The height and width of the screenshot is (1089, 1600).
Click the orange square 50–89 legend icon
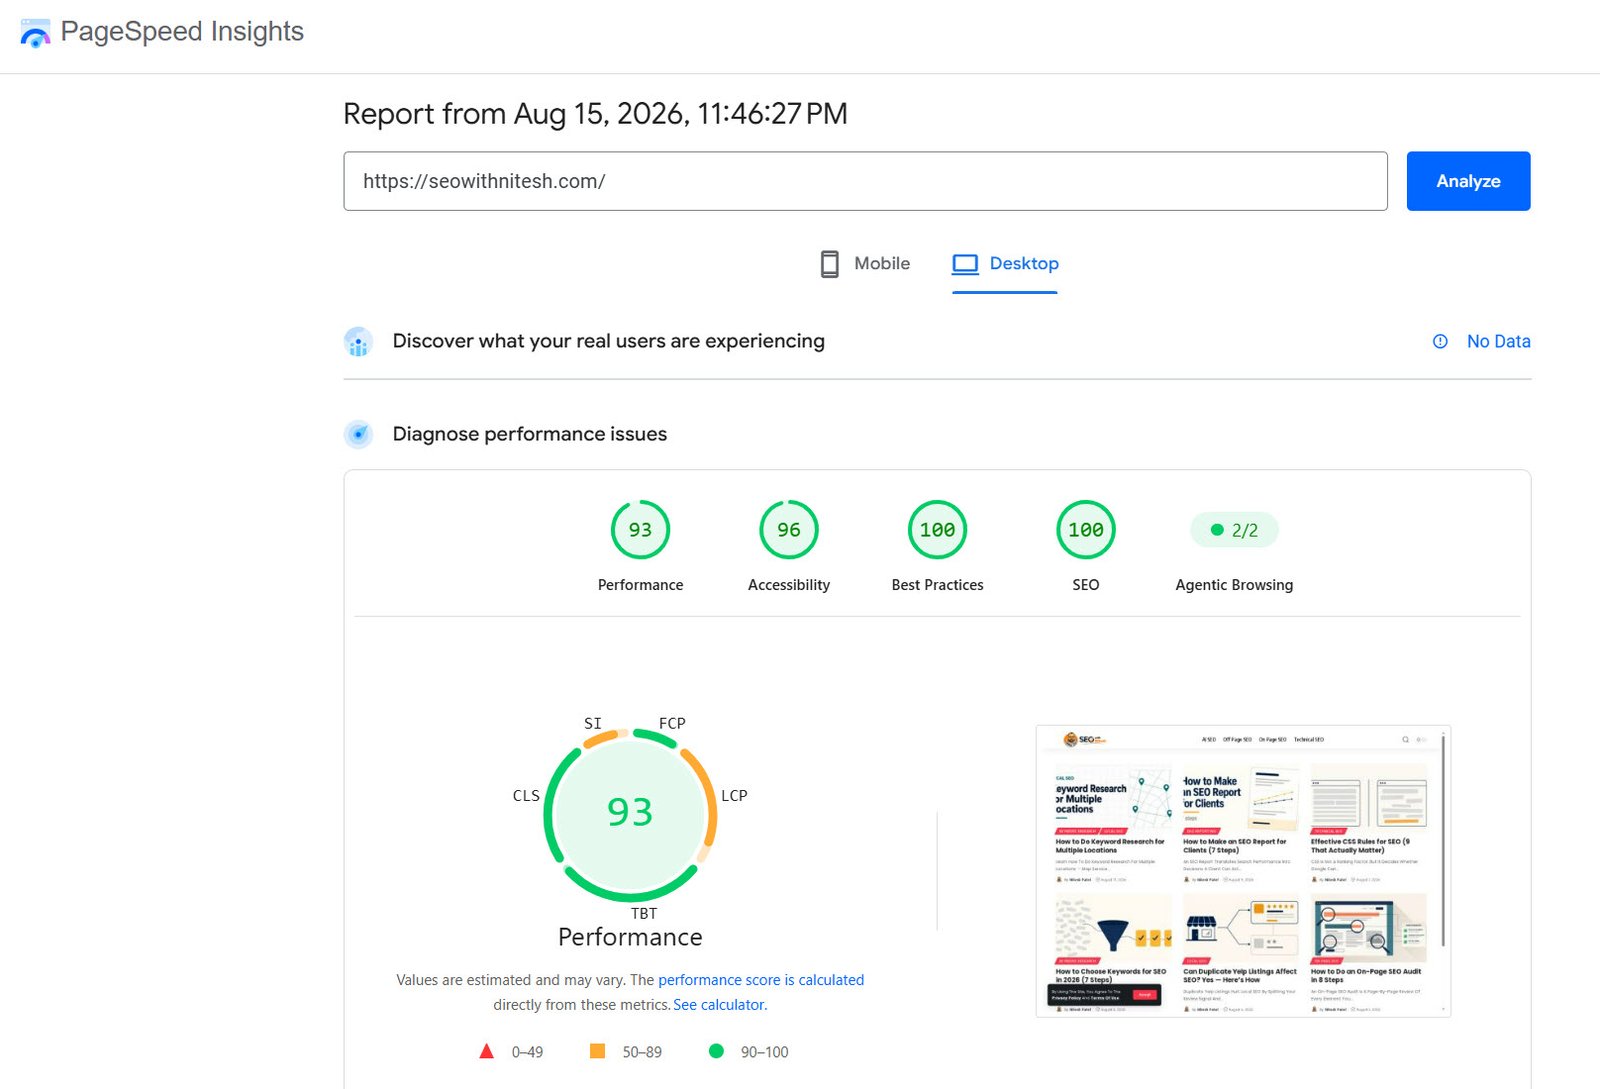(597, 1051)
